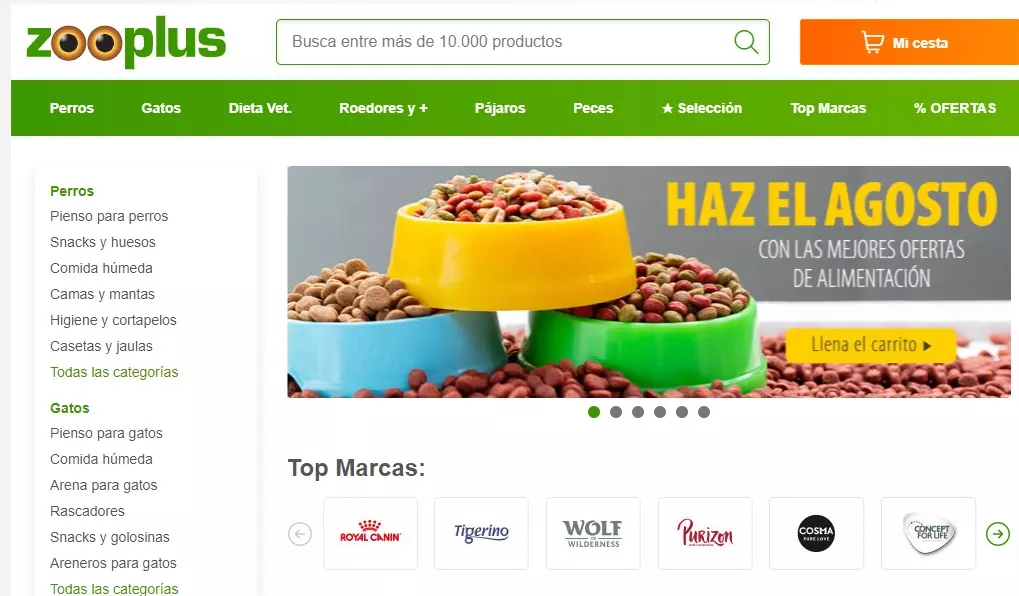Show next brands with right arrow
The width and height of the screenshot is (1019, 596).
998,534
